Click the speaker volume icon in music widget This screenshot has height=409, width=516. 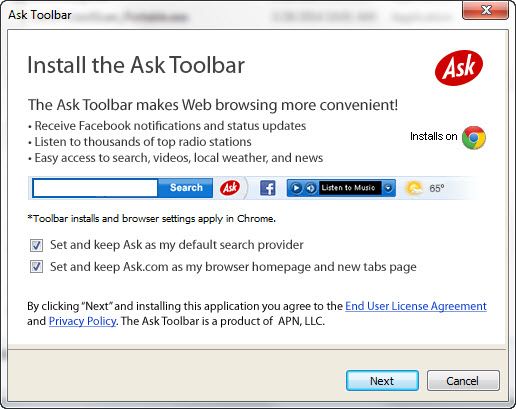(x=310, y=188)
